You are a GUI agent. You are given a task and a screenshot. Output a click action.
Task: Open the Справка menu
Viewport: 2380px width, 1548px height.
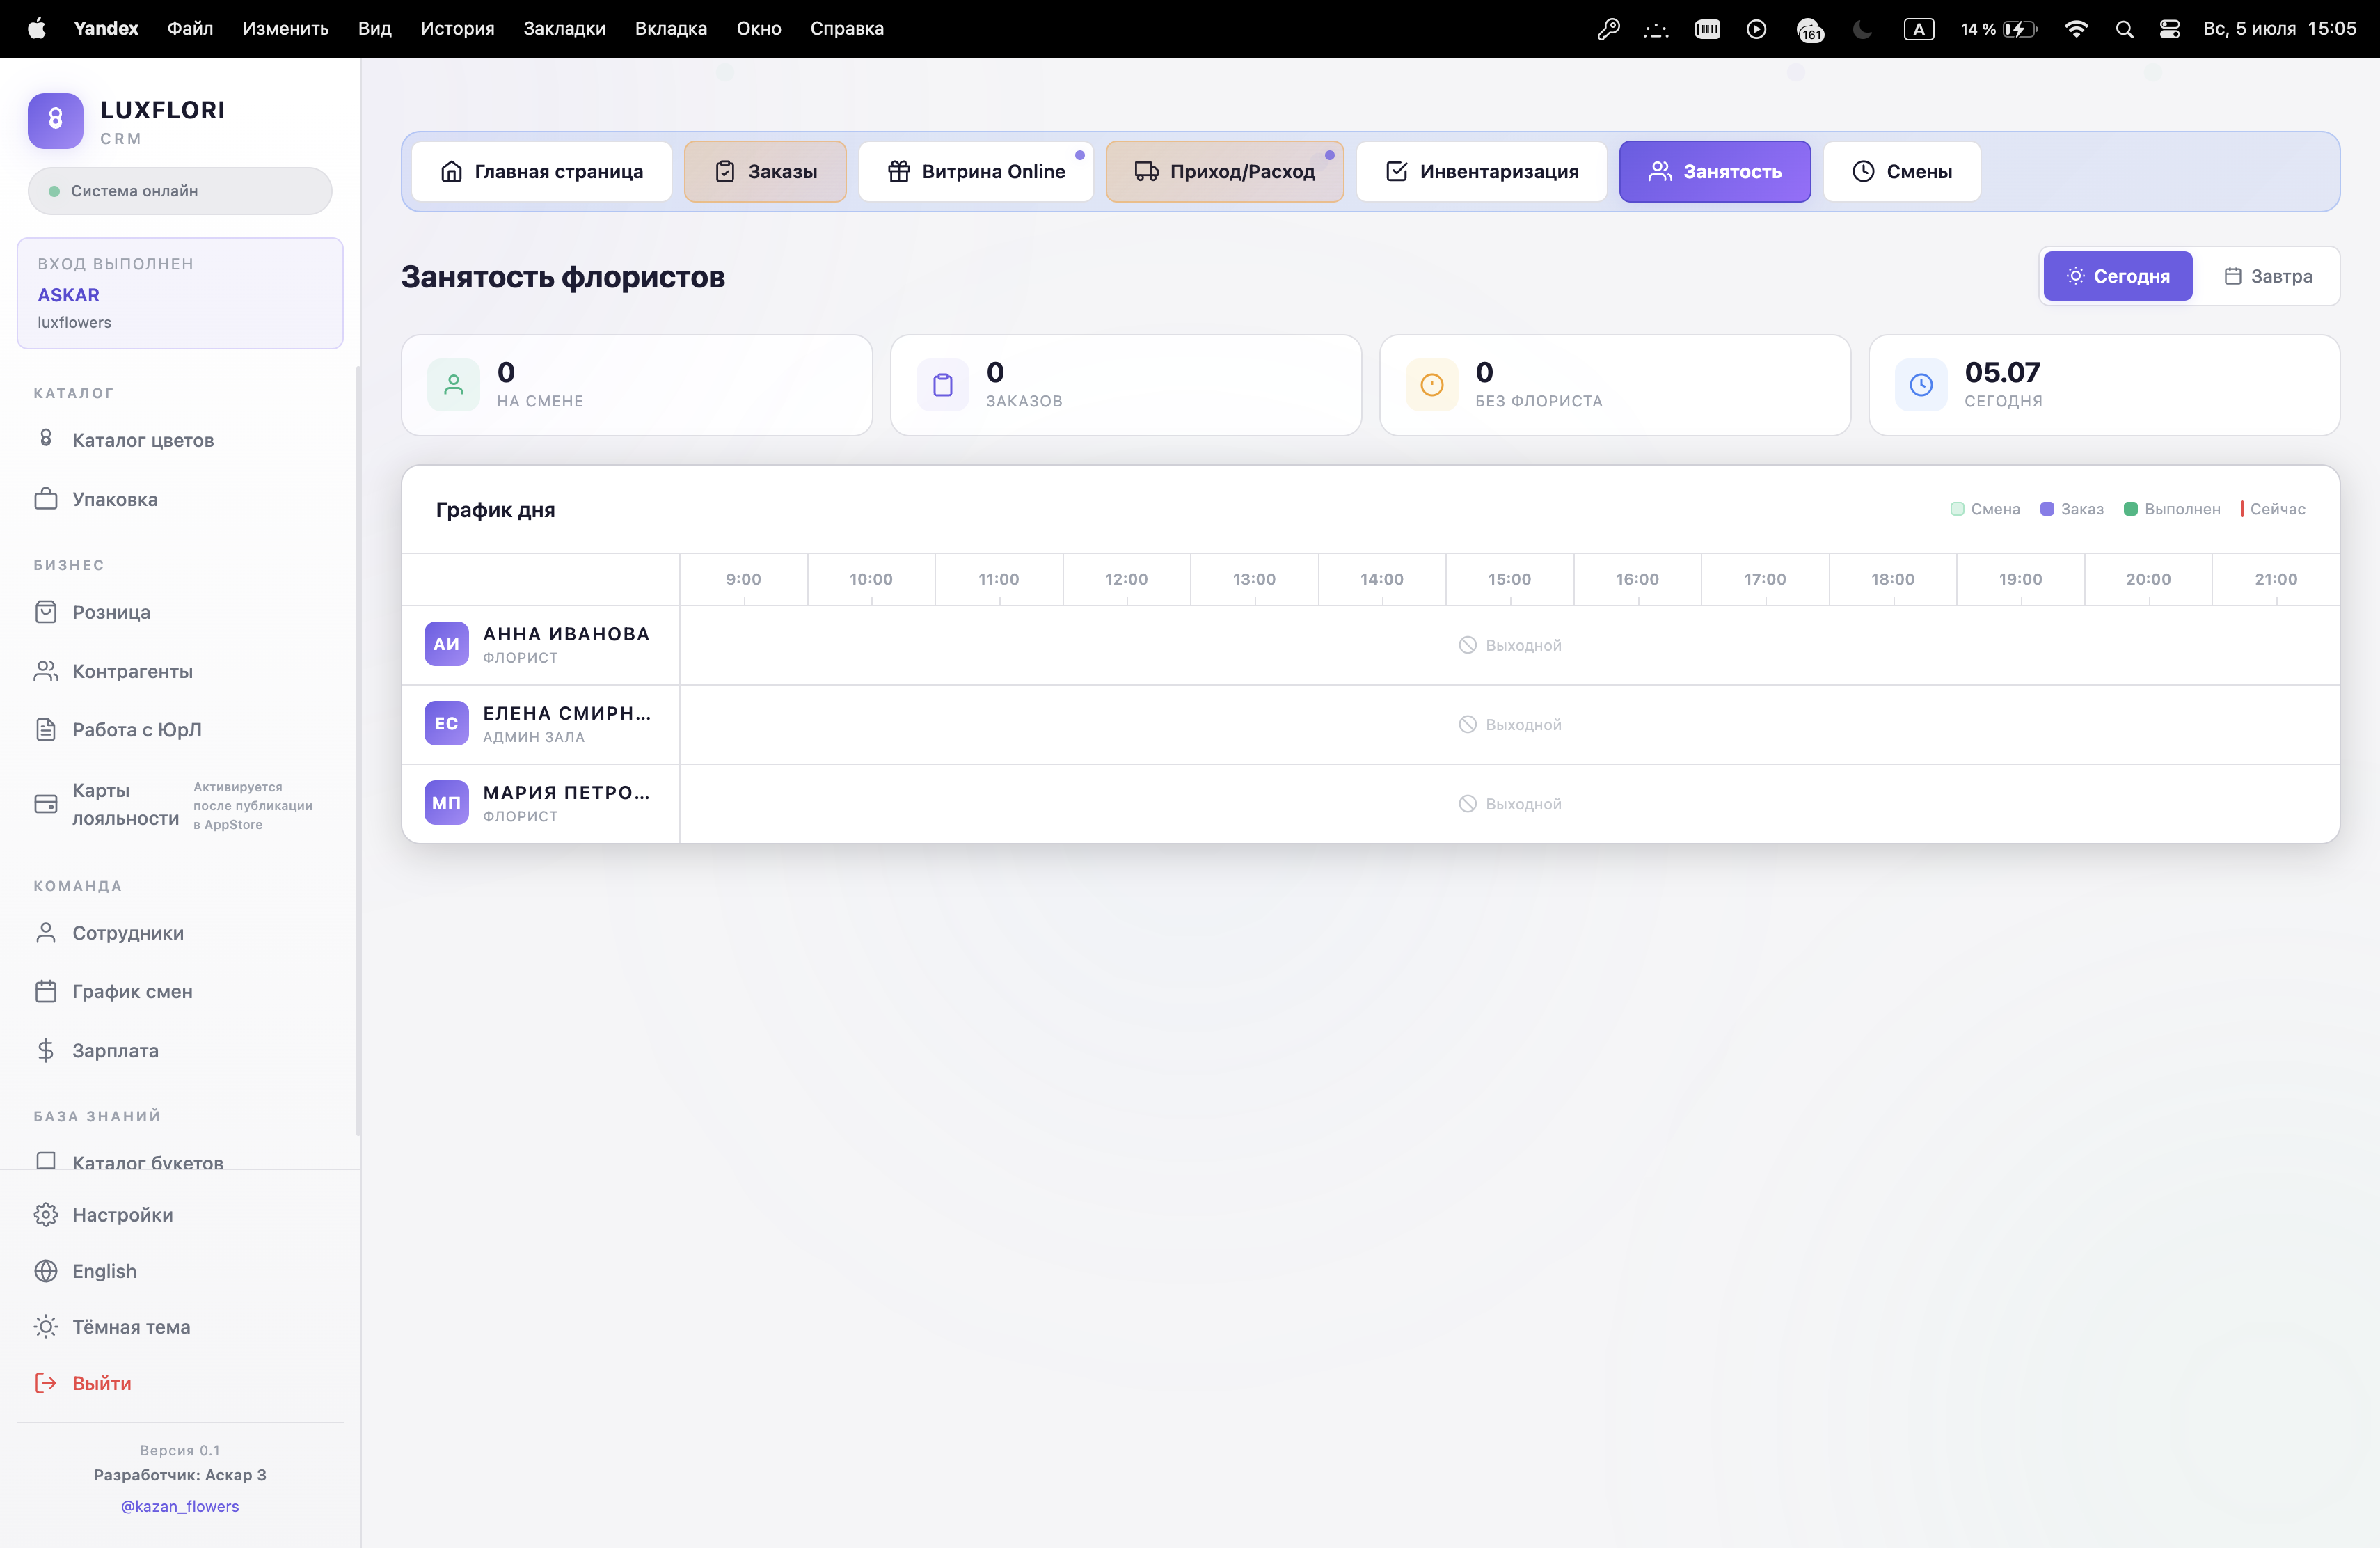846,29
